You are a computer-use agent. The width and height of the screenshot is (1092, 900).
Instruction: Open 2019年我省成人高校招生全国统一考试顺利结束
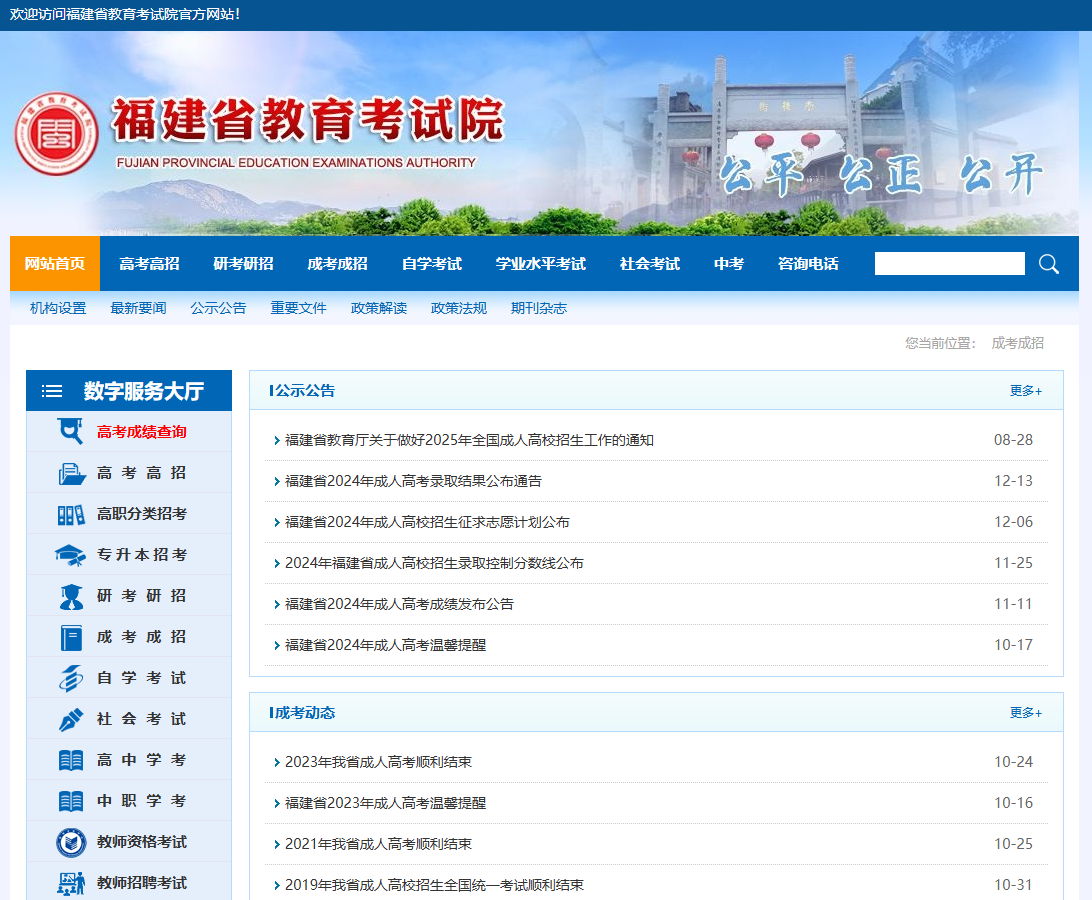click(x=434, y=885)
